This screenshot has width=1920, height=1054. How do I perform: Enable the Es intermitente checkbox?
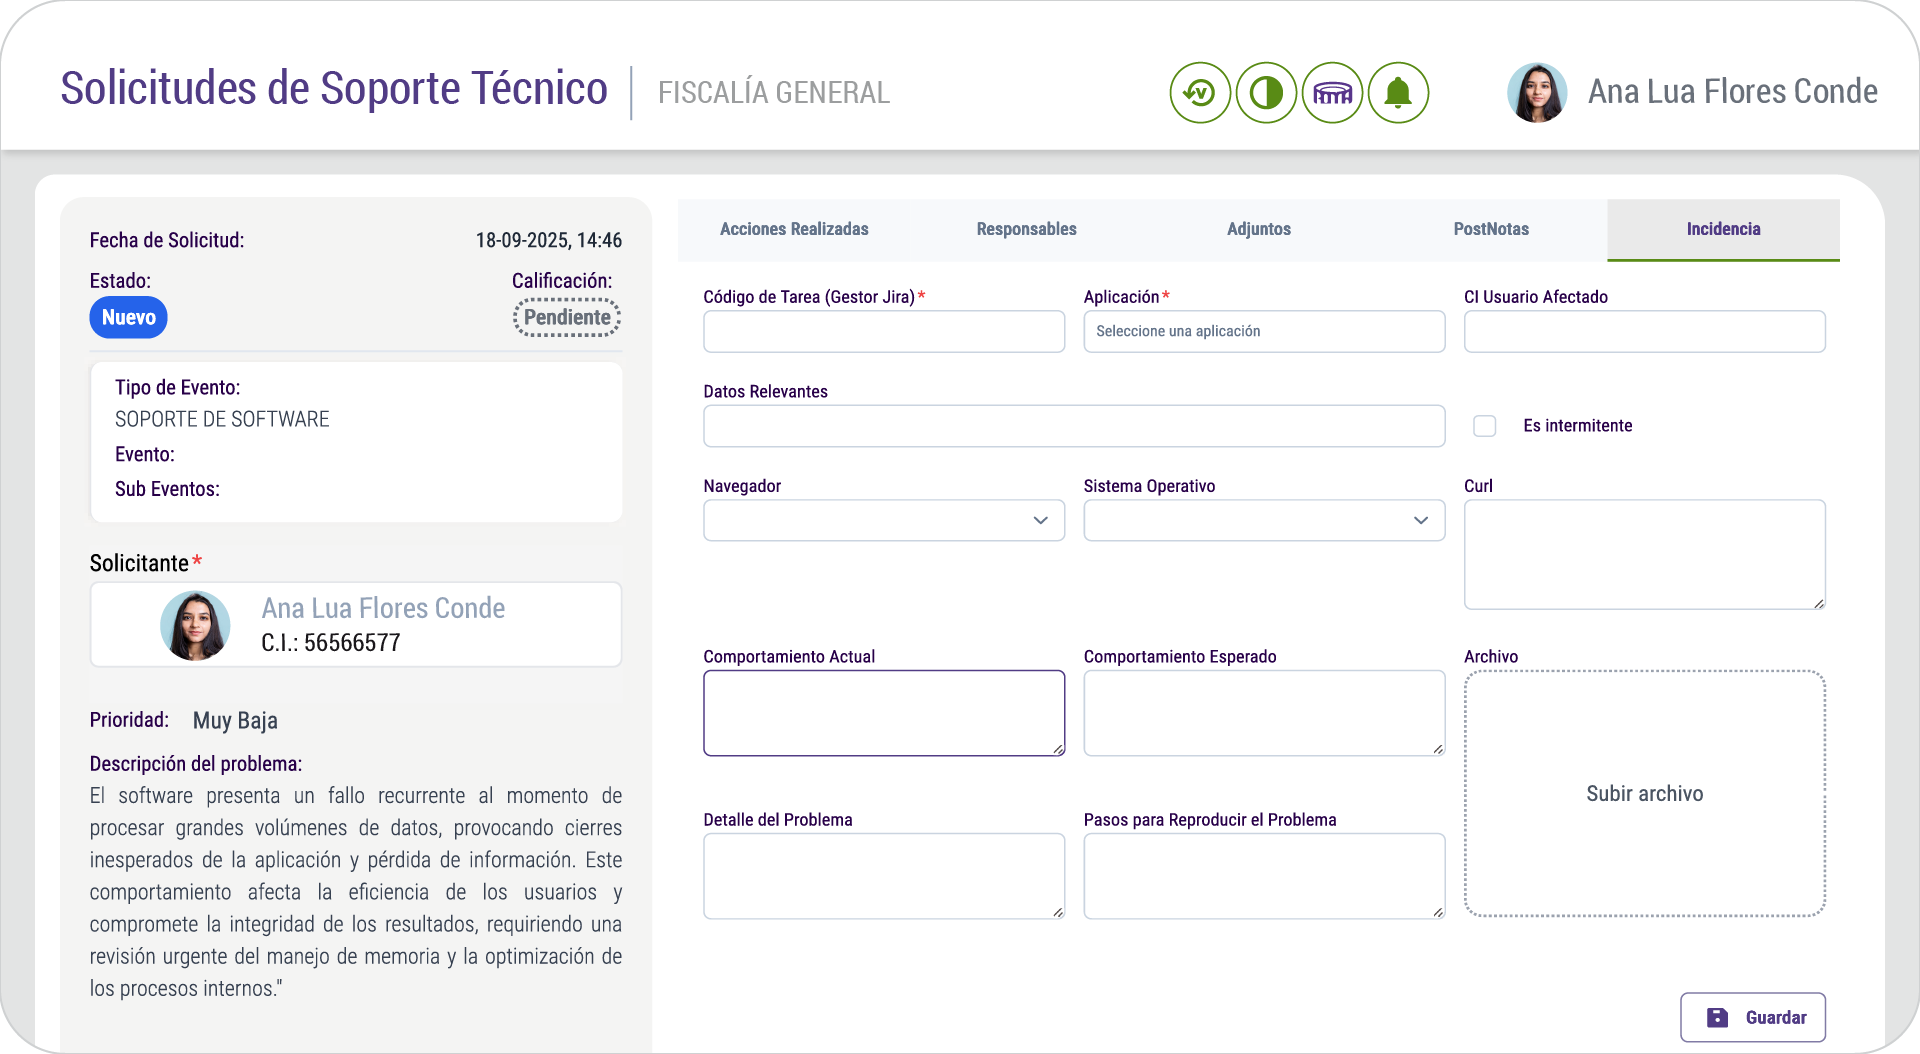coord(1484,426)
